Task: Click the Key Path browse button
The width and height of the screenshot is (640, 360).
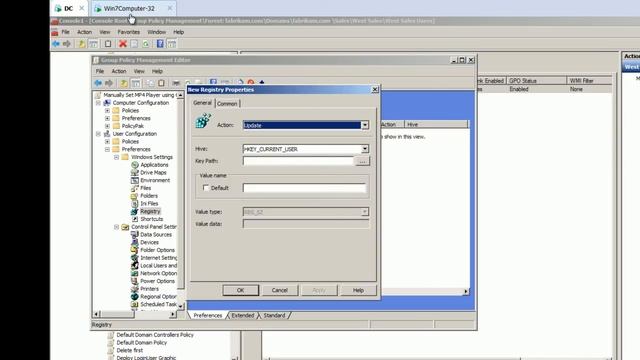Action: [362, 161]
